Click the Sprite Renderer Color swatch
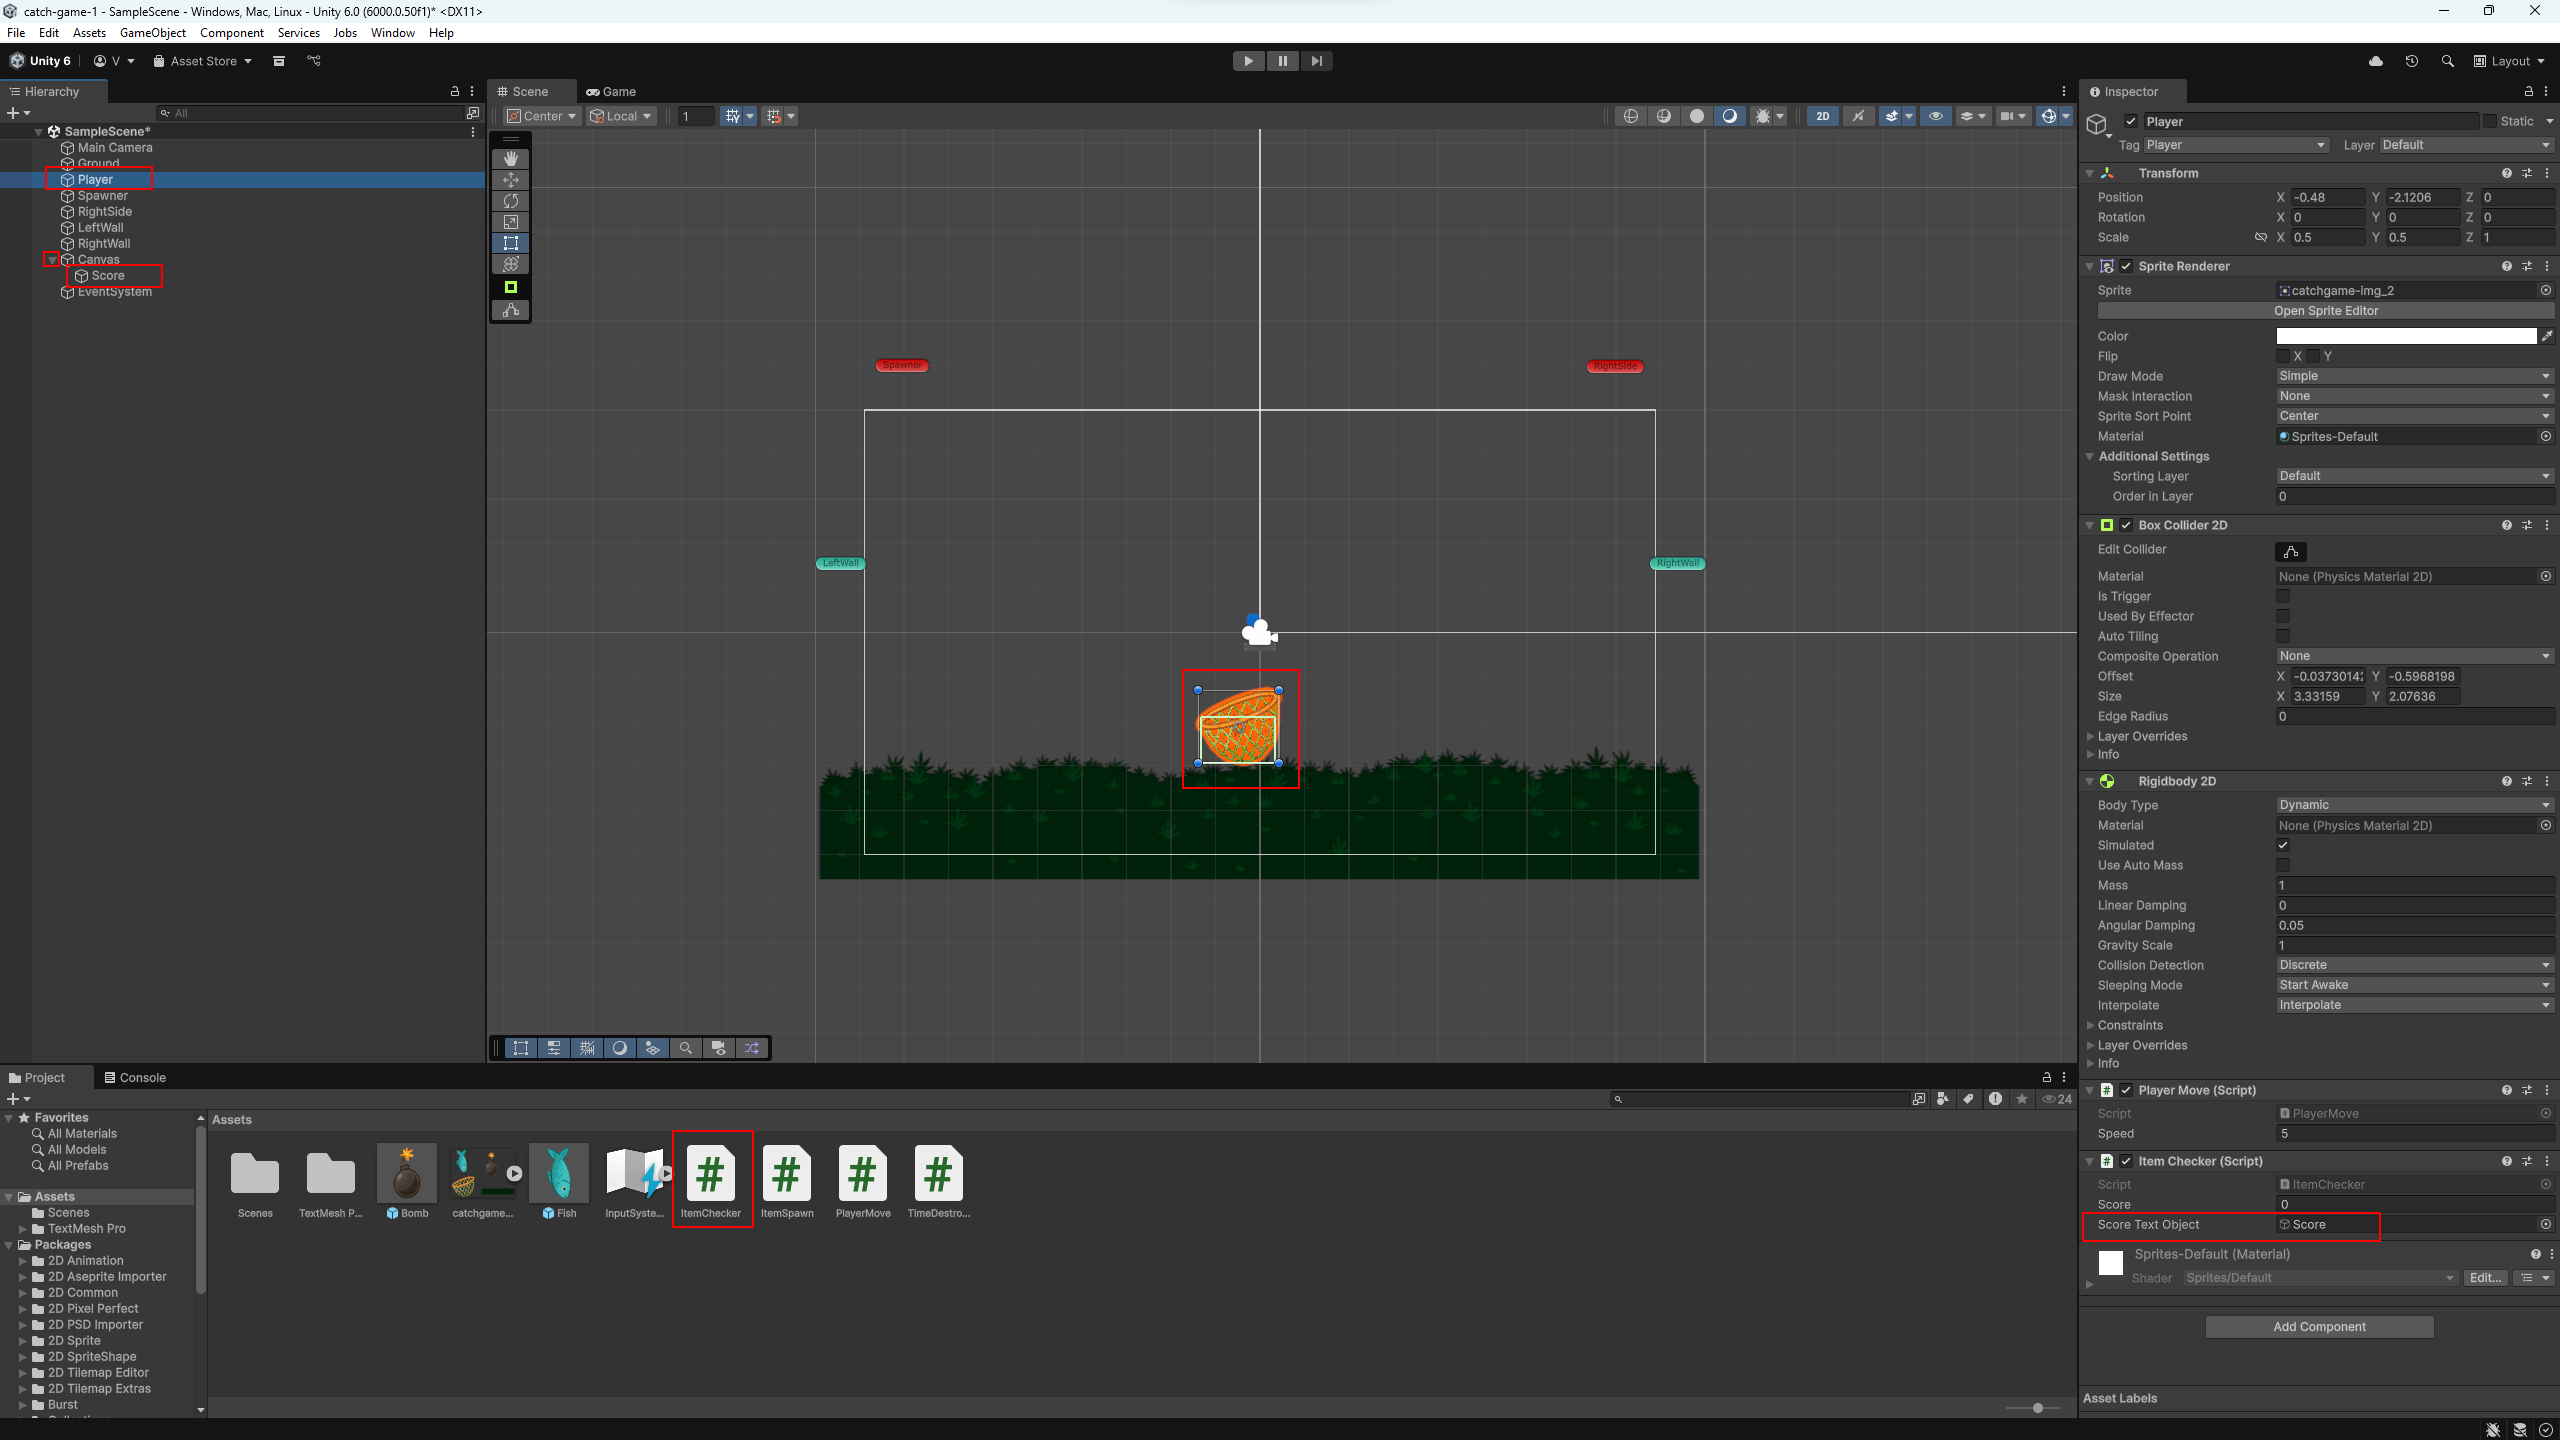Screen dimensions: 2560x1440 2406,336
